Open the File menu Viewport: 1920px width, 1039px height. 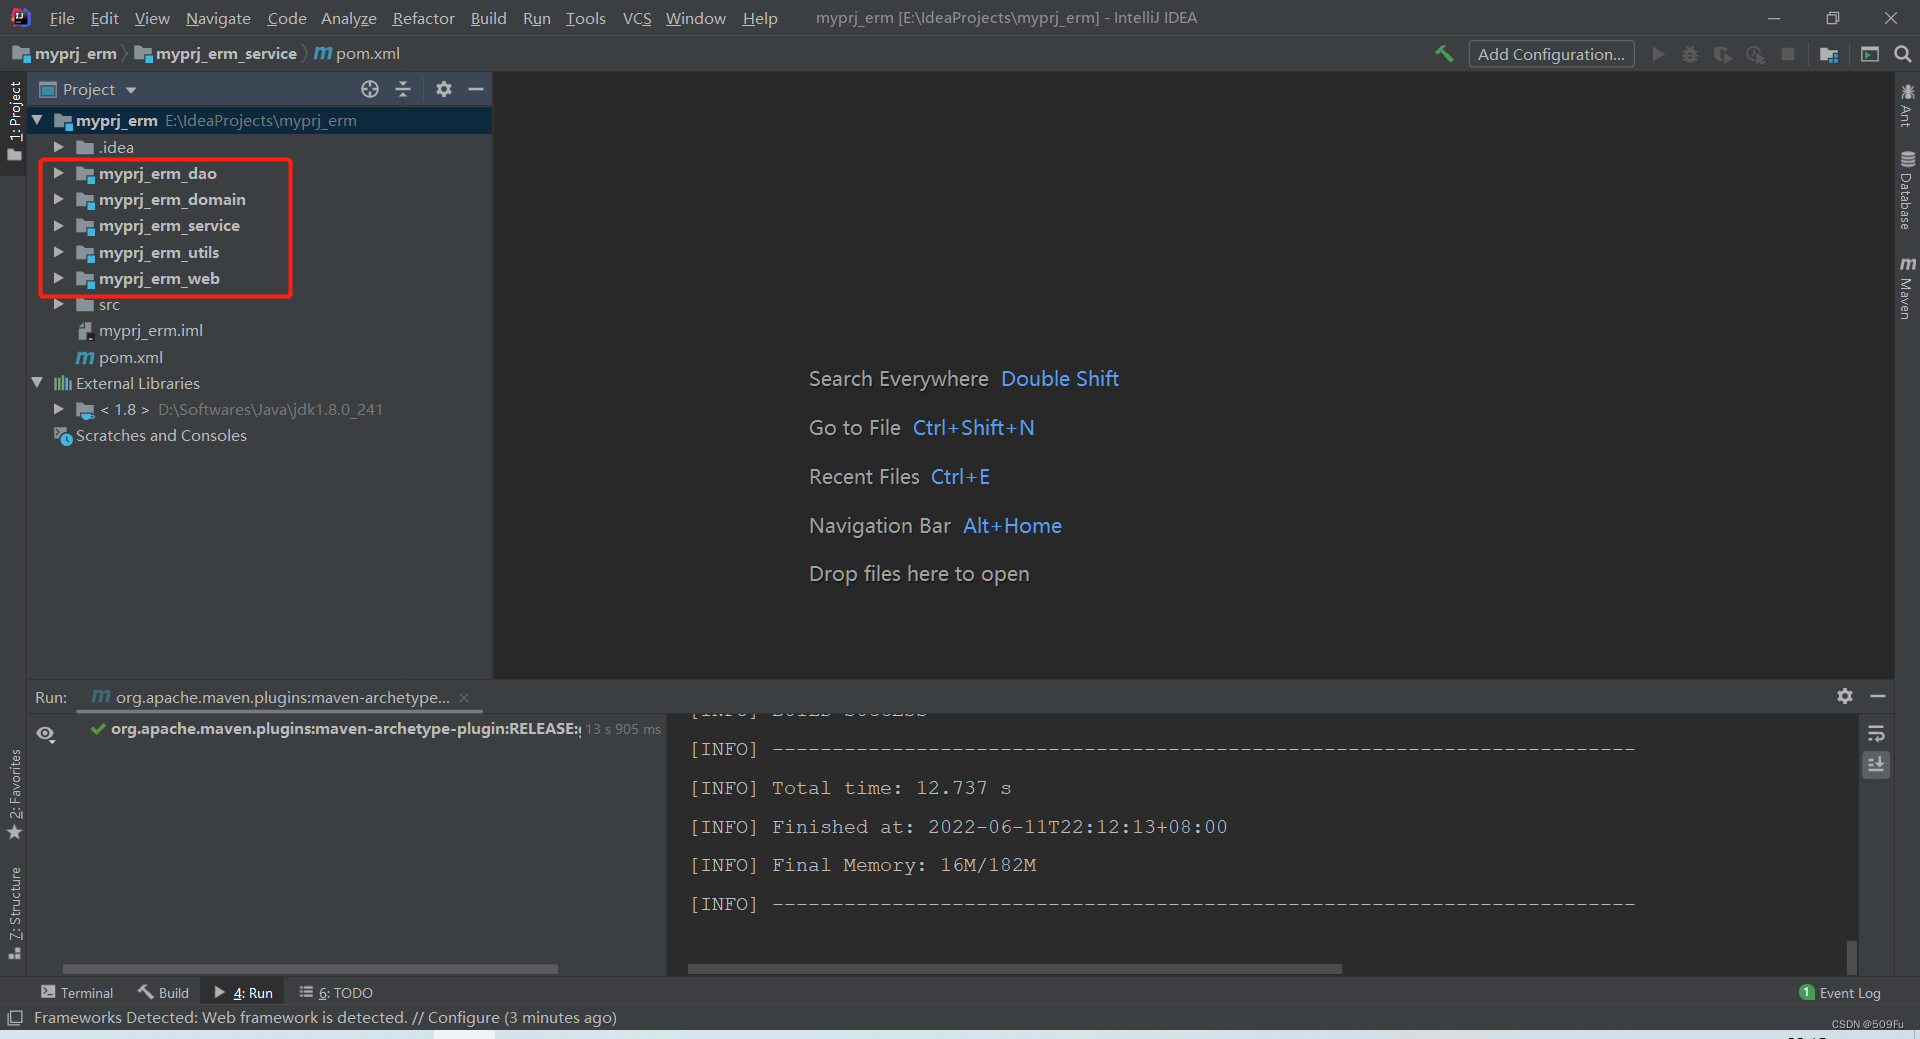(x=62, y=18)
